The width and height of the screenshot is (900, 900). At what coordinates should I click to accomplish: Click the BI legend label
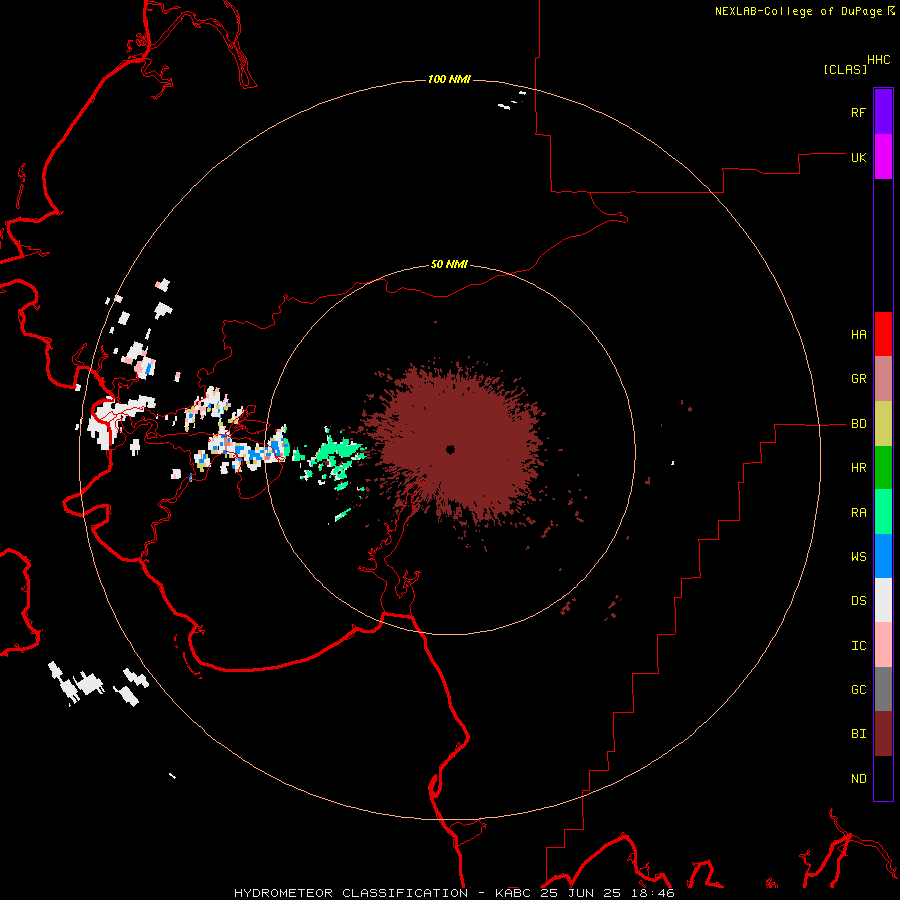click(x=858, y=734)
